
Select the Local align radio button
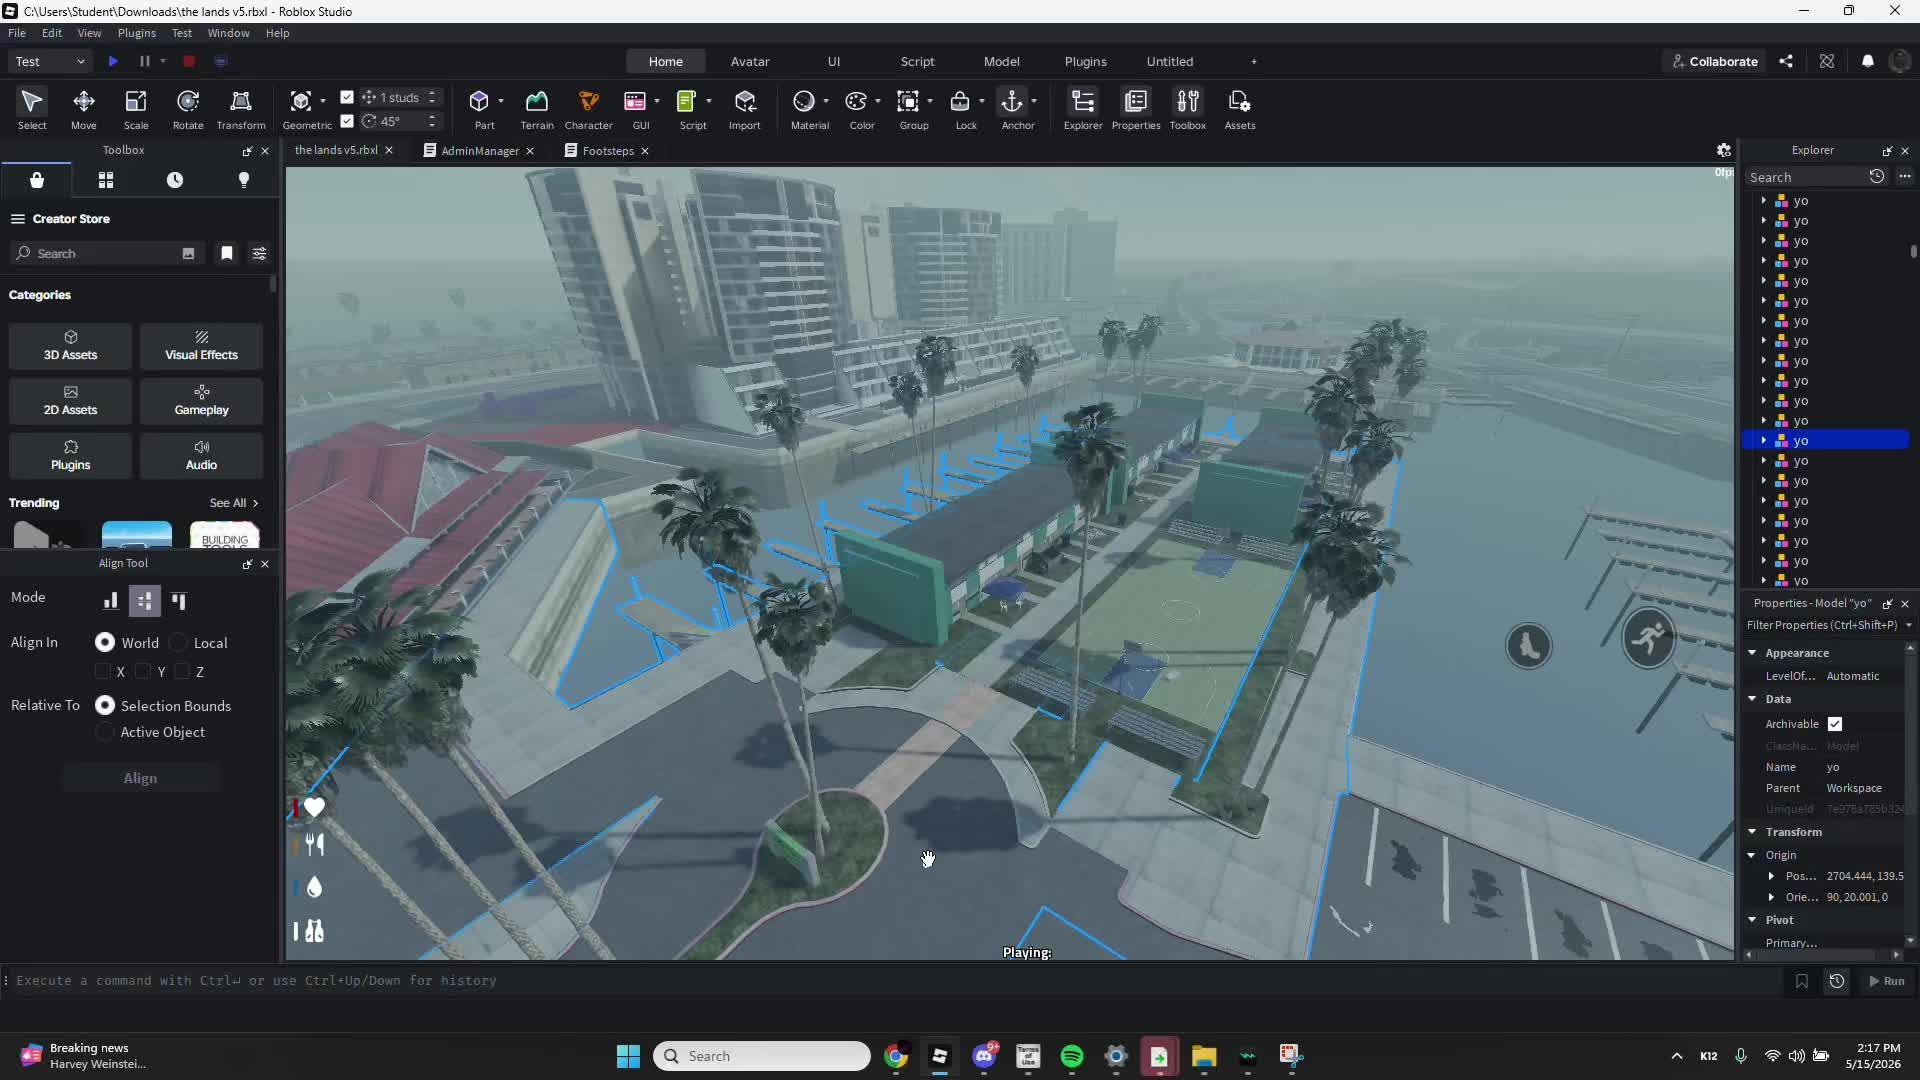pos(179,643)
